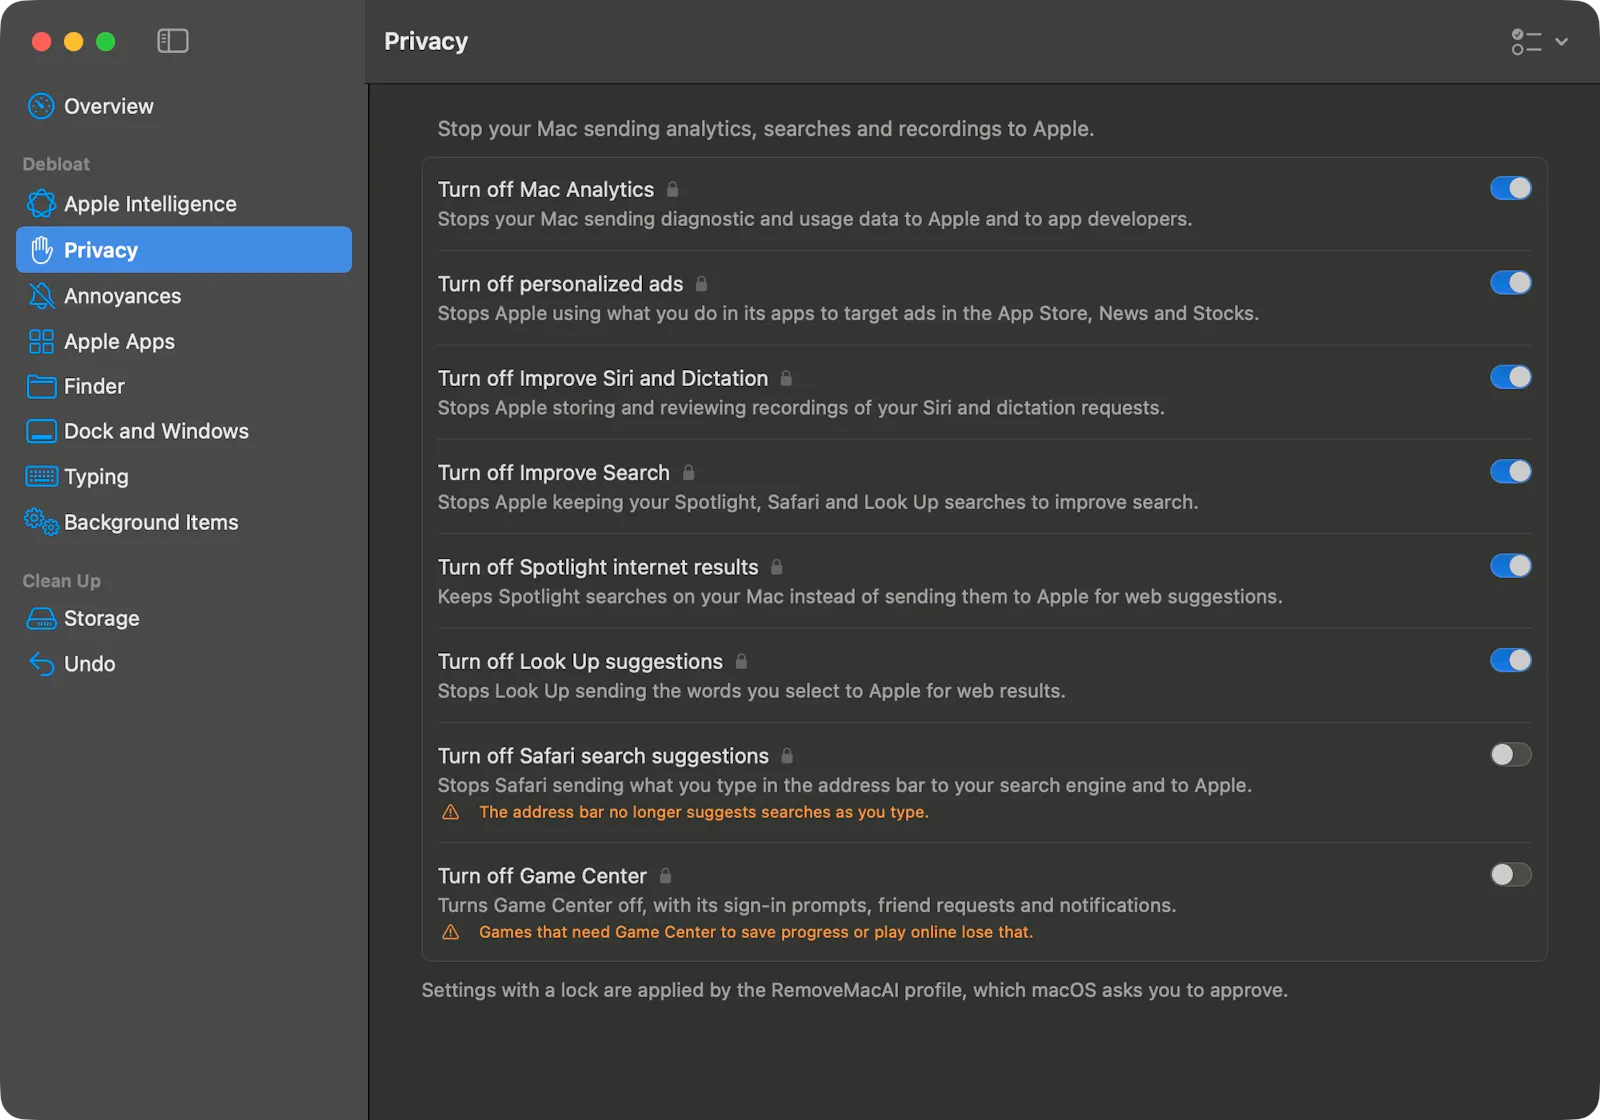Click the Privacy hand icon
1600x1120 pixels.
pos(41,250)
